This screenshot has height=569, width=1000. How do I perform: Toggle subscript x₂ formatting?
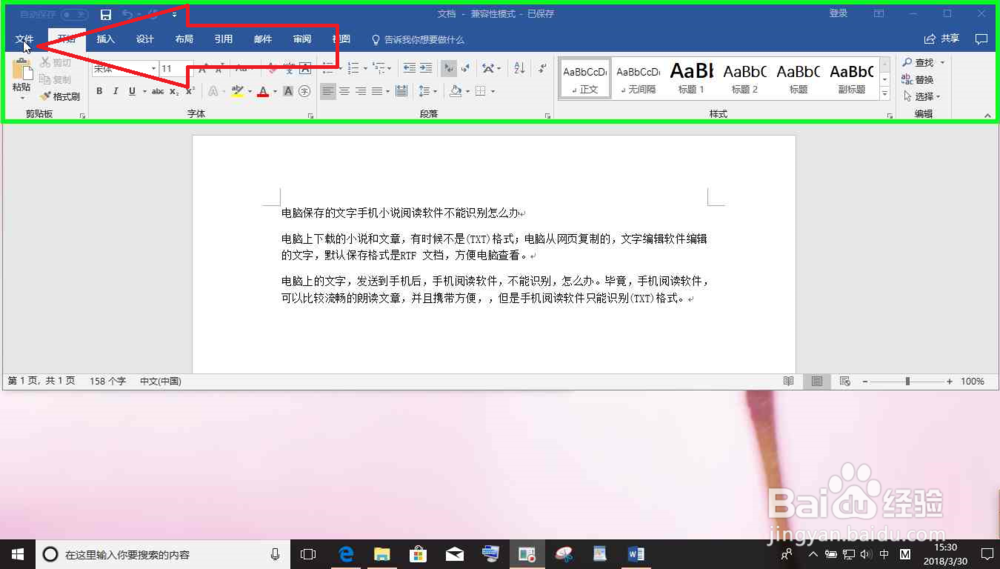coord(173,91)
